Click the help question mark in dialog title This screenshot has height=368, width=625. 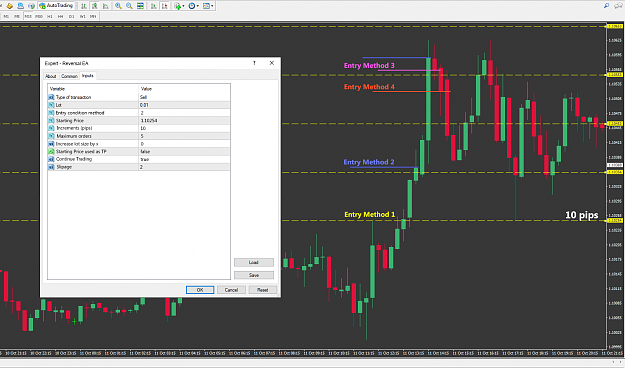[254, 63]
